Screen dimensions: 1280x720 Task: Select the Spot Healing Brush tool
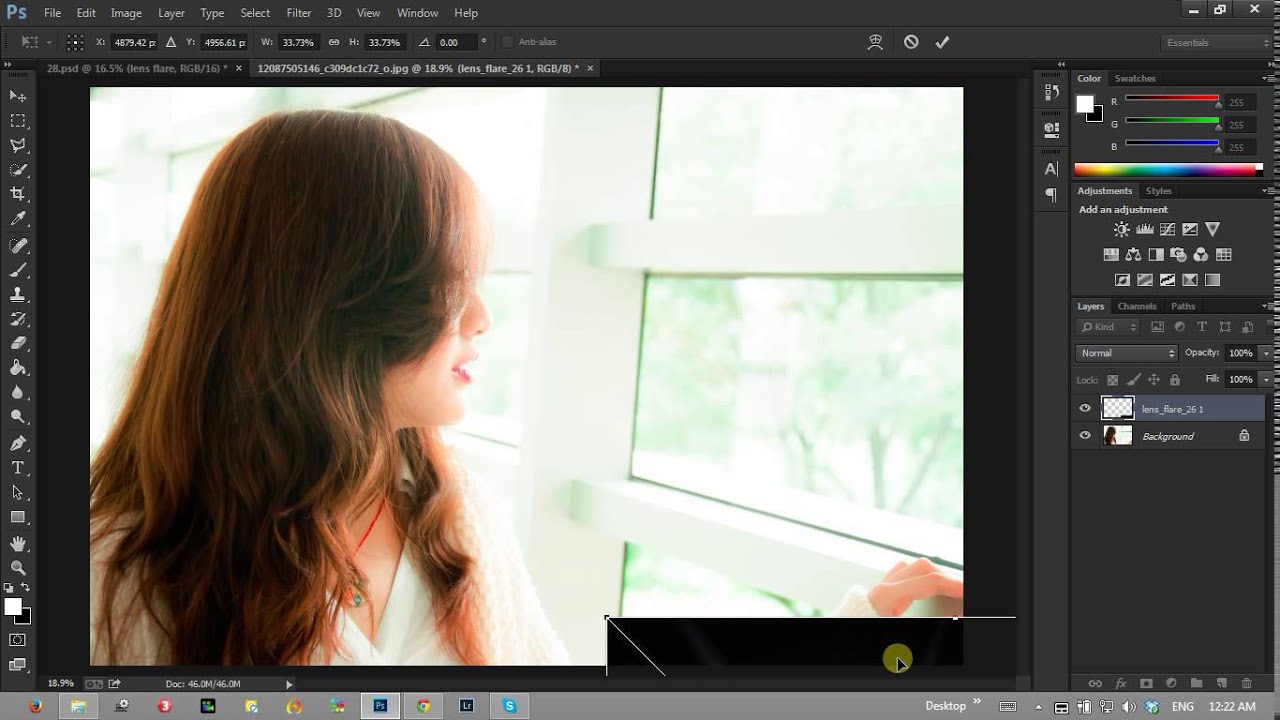(18, 245)
